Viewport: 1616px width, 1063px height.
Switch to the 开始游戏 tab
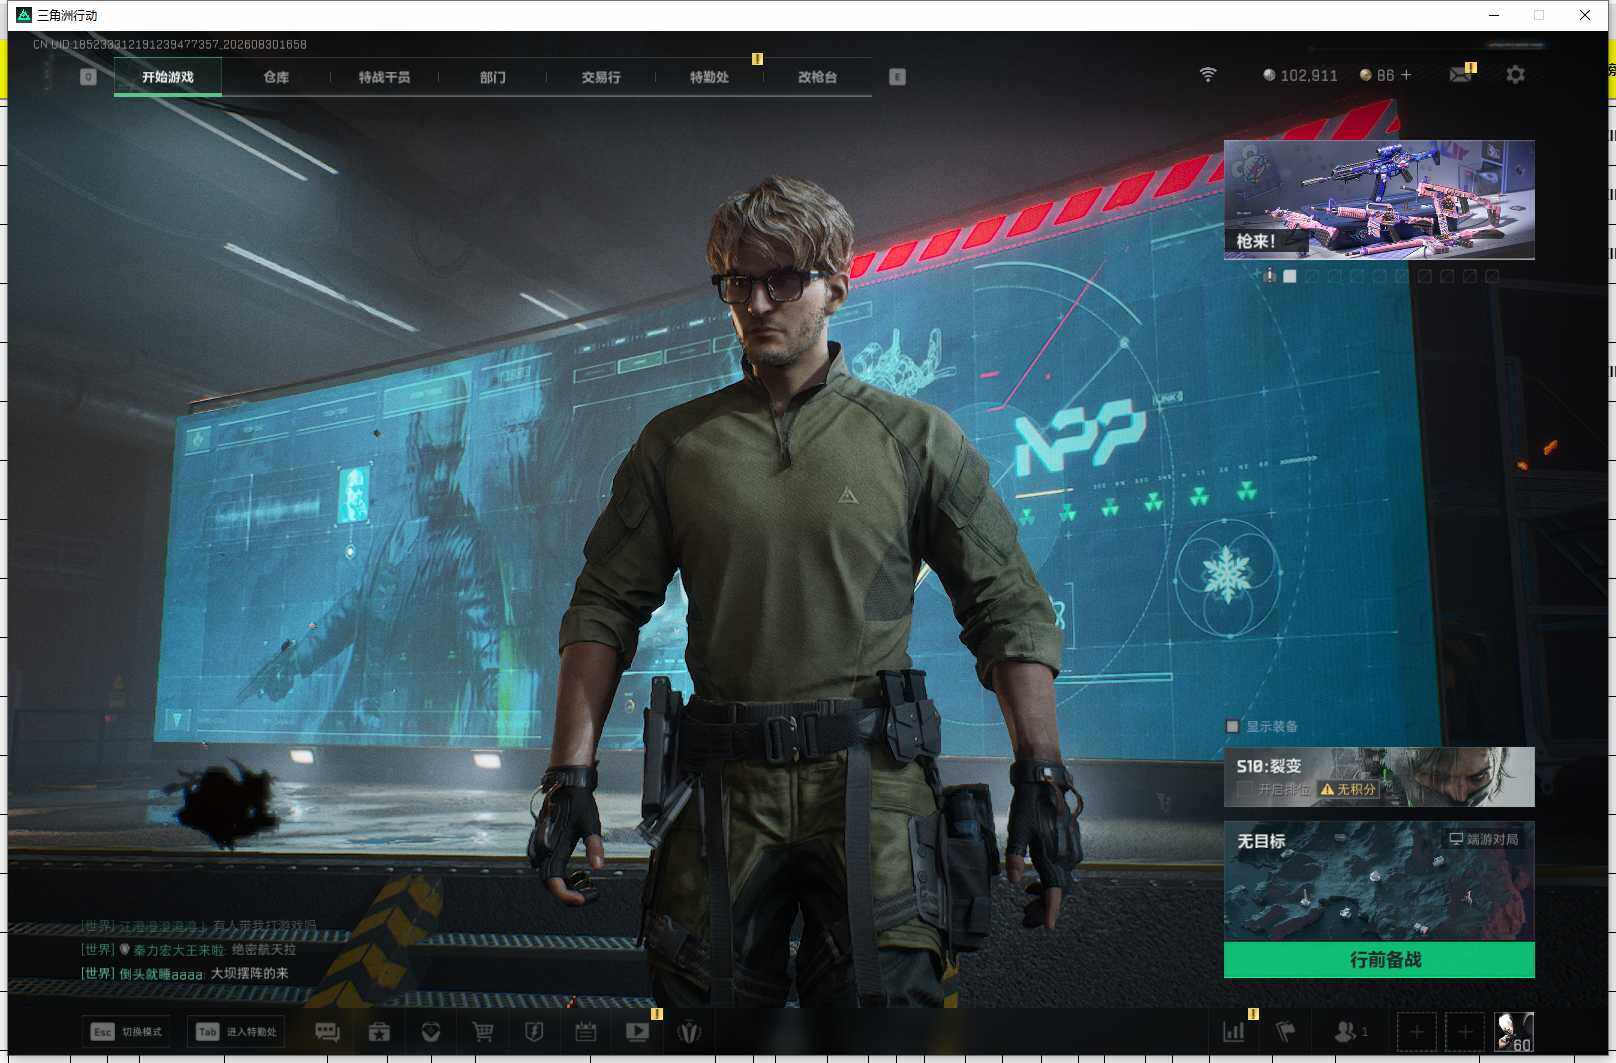[168, 77]
